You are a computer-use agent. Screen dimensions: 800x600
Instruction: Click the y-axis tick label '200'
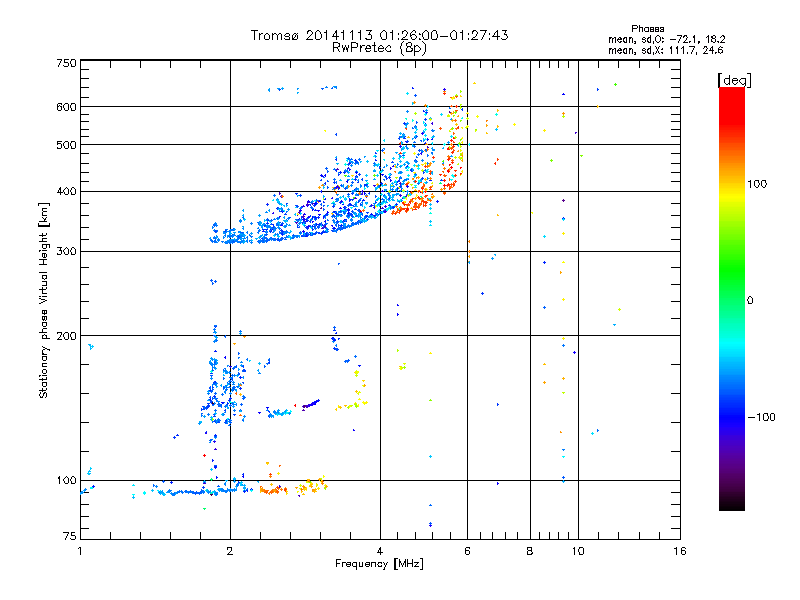66,336
